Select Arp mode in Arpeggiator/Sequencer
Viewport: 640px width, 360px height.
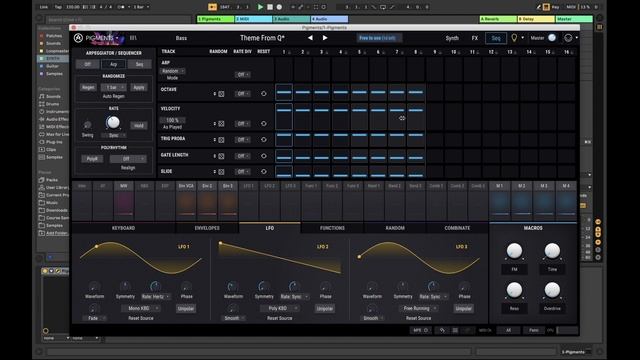113,64
